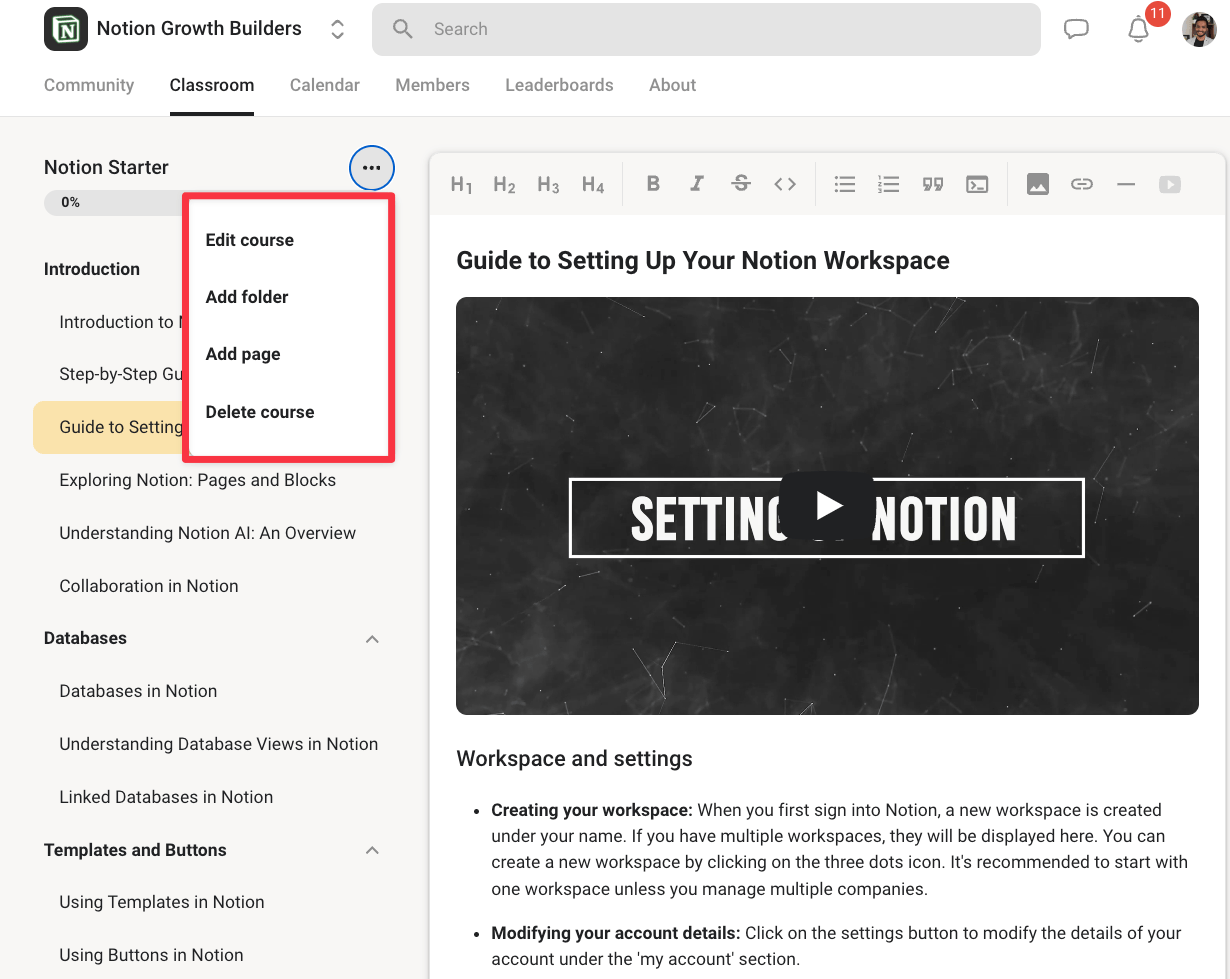Open the group switcher up-down arrows

pyautogui.click(x=338, y=29)
